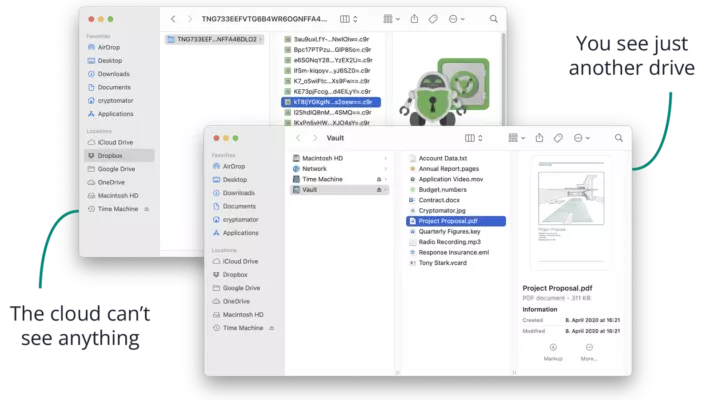Image resolution: width=711 pixels, height=400 pixels.
Task: Click the Markup button in preview pane
Action: [553, 352]
